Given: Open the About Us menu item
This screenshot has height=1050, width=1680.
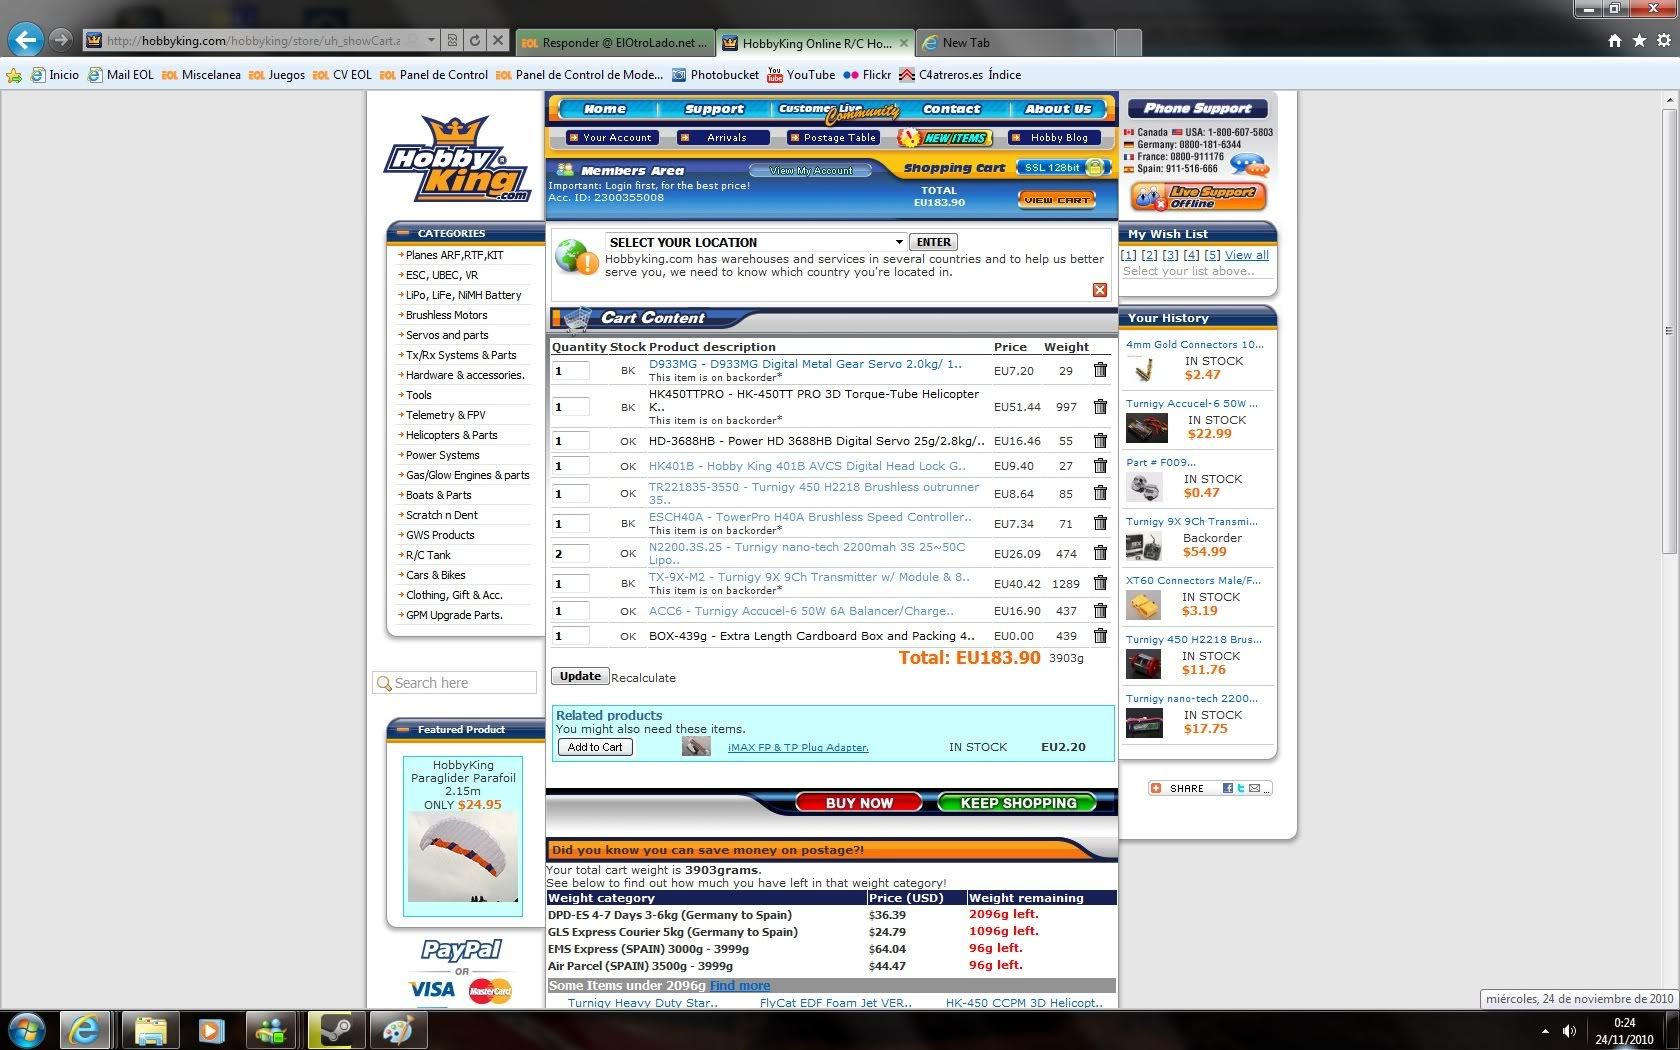Looking at the screenshot, I should (1058, 109).
